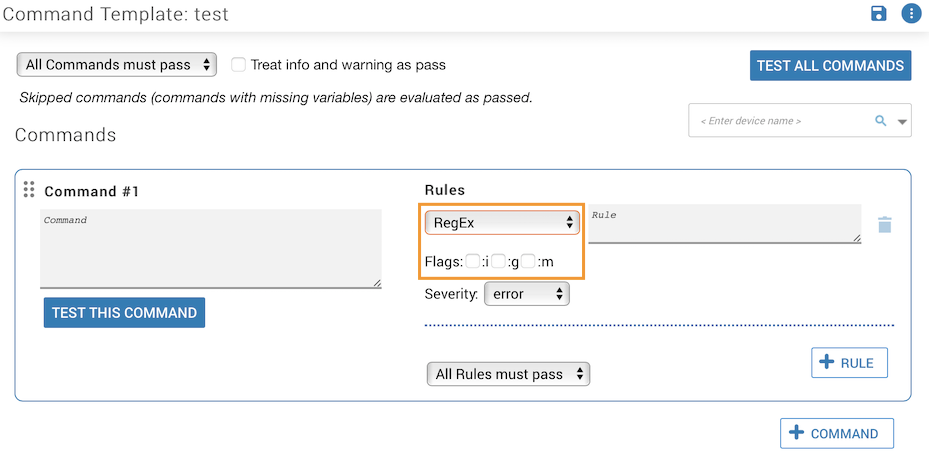Viewport: 929px width, 461px height.
Task: Open the All Rules must pass dropdown
Action: (508, 374)
